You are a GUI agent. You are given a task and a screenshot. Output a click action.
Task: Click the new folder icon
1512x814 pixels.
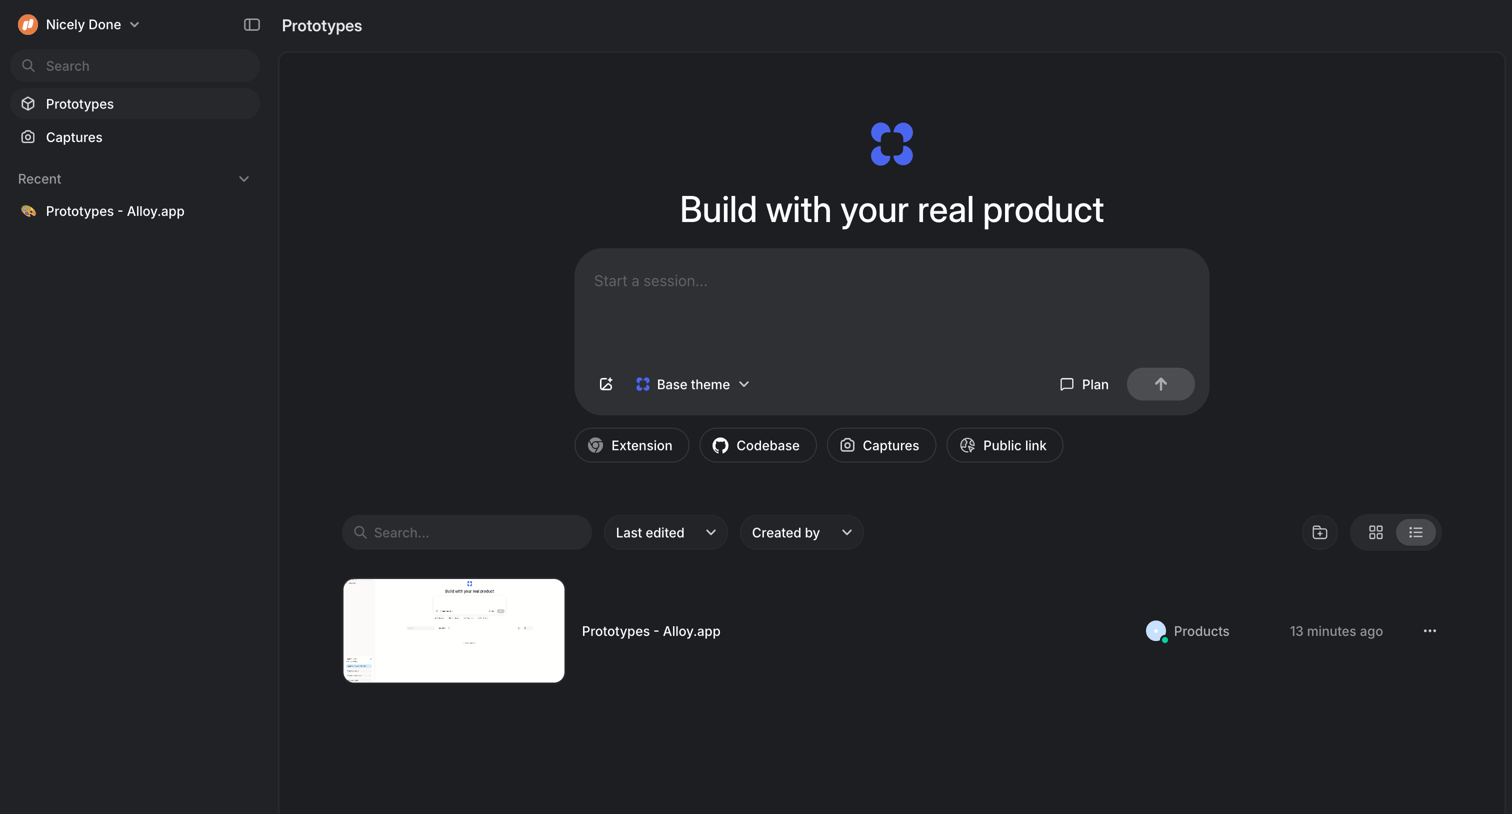coord(1320,532)
